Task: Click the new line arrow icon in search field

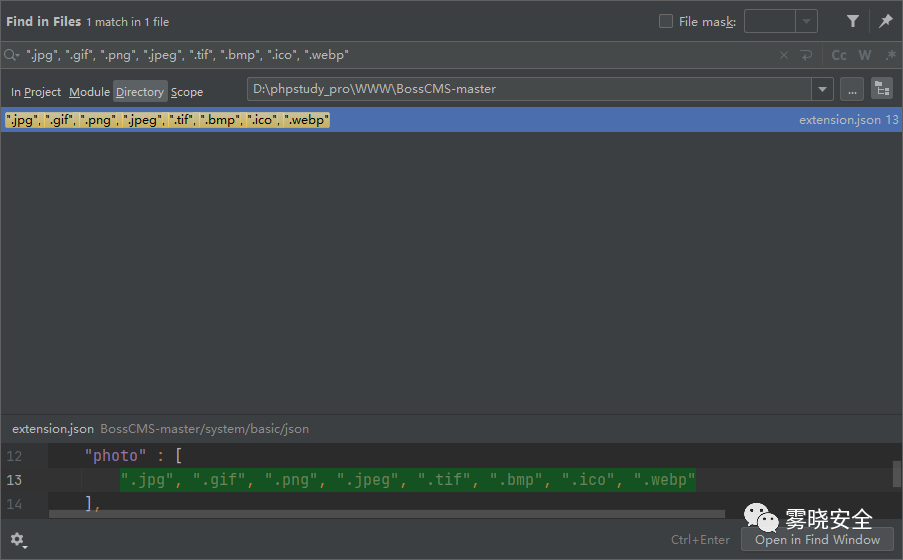Action: 806,55
